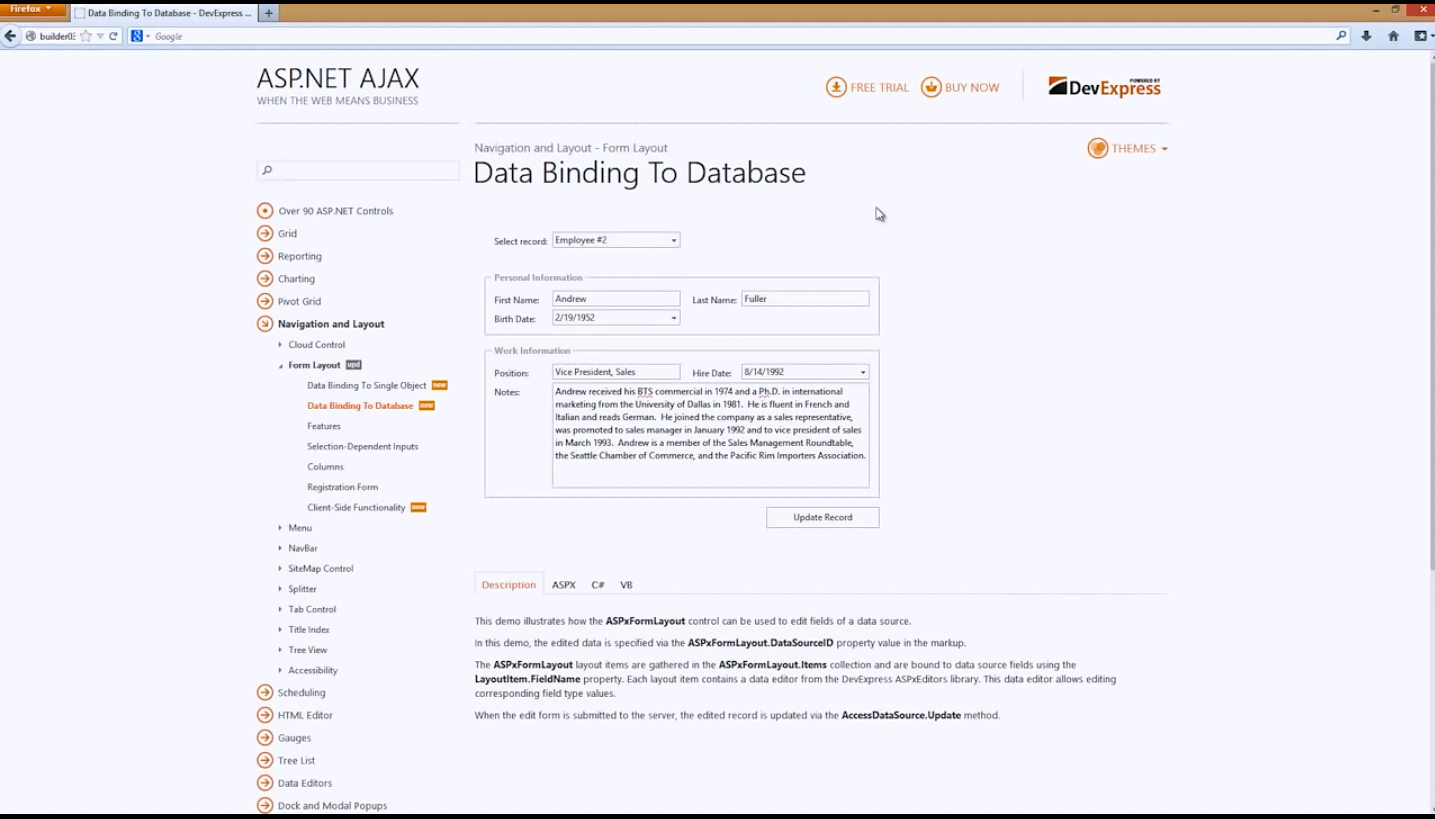Viewport: 1435px width, 819px height.
Task: Select the Data Binding To Database browser tab
Action: [x=164, y=14]
